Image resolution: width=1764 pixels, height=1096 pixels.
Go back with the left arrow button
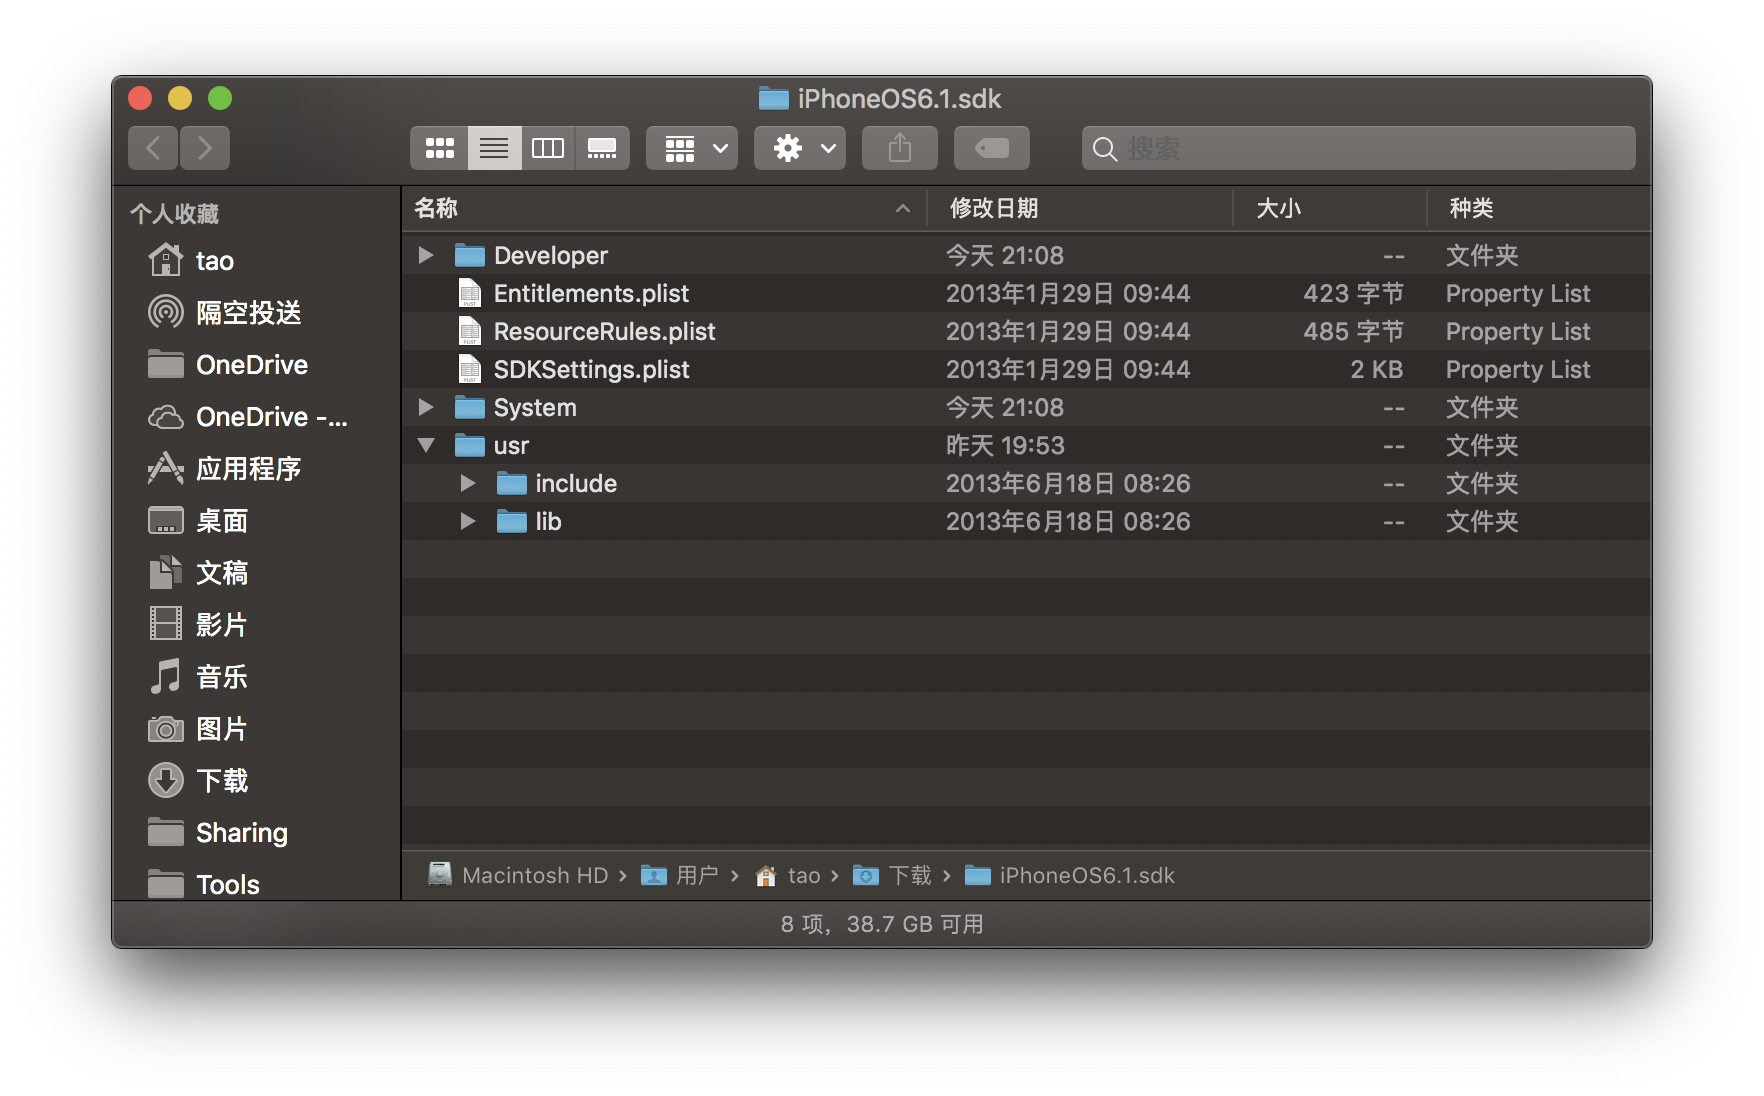(153, 148)
